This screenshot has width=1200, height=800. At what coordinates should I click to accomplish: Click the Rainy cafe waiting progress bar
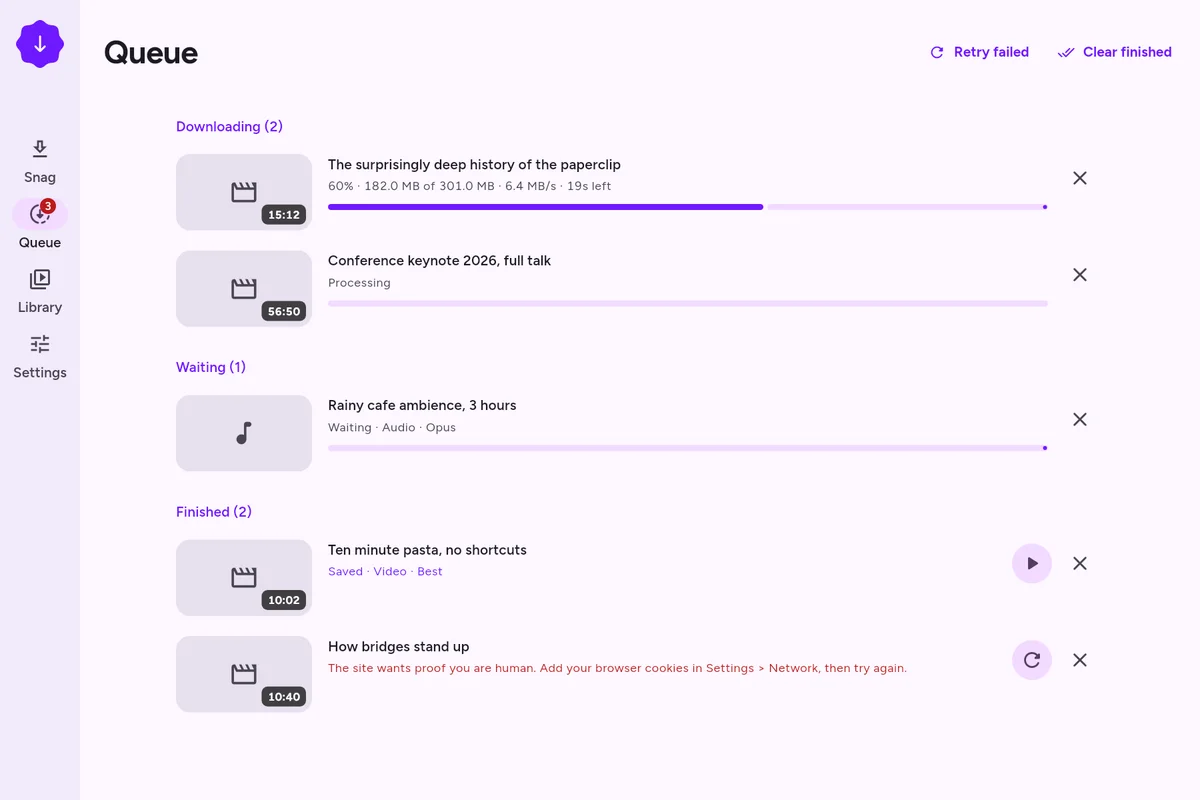688,448
